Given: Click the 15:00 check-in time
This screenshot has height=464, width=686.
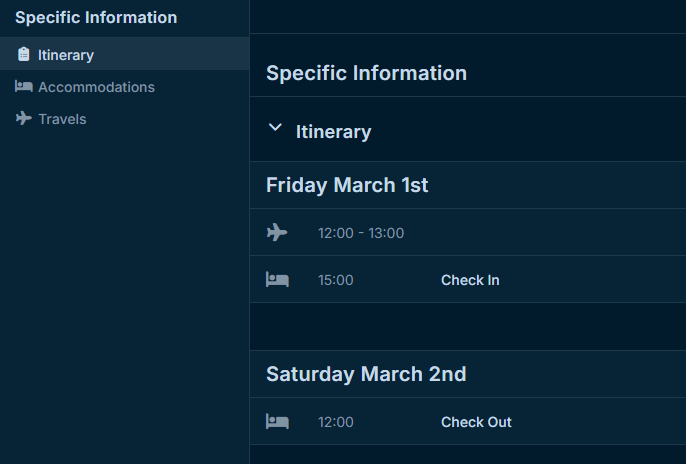Looking at the screenshot, I should pyautogui.click(x=336, y=280).
